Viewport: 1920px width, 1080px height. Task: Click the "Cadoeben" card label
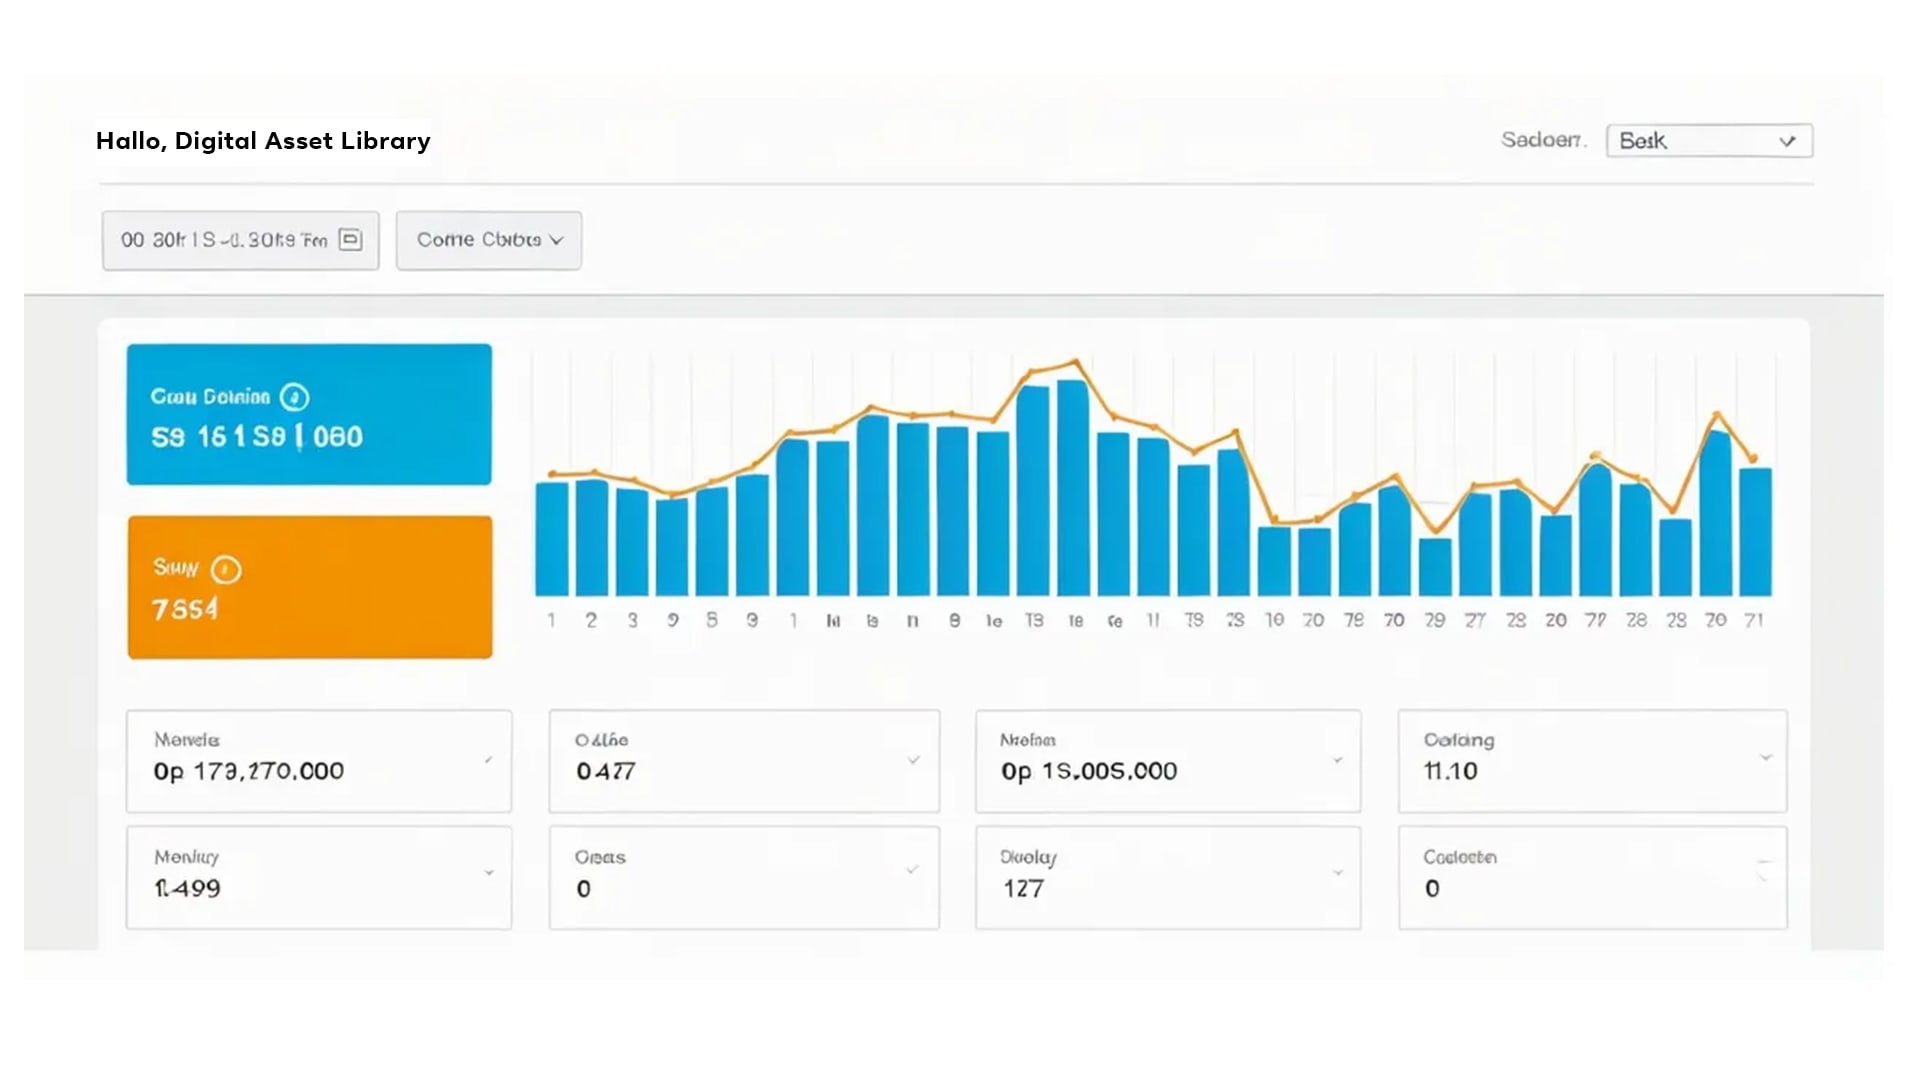(1460, 857)
